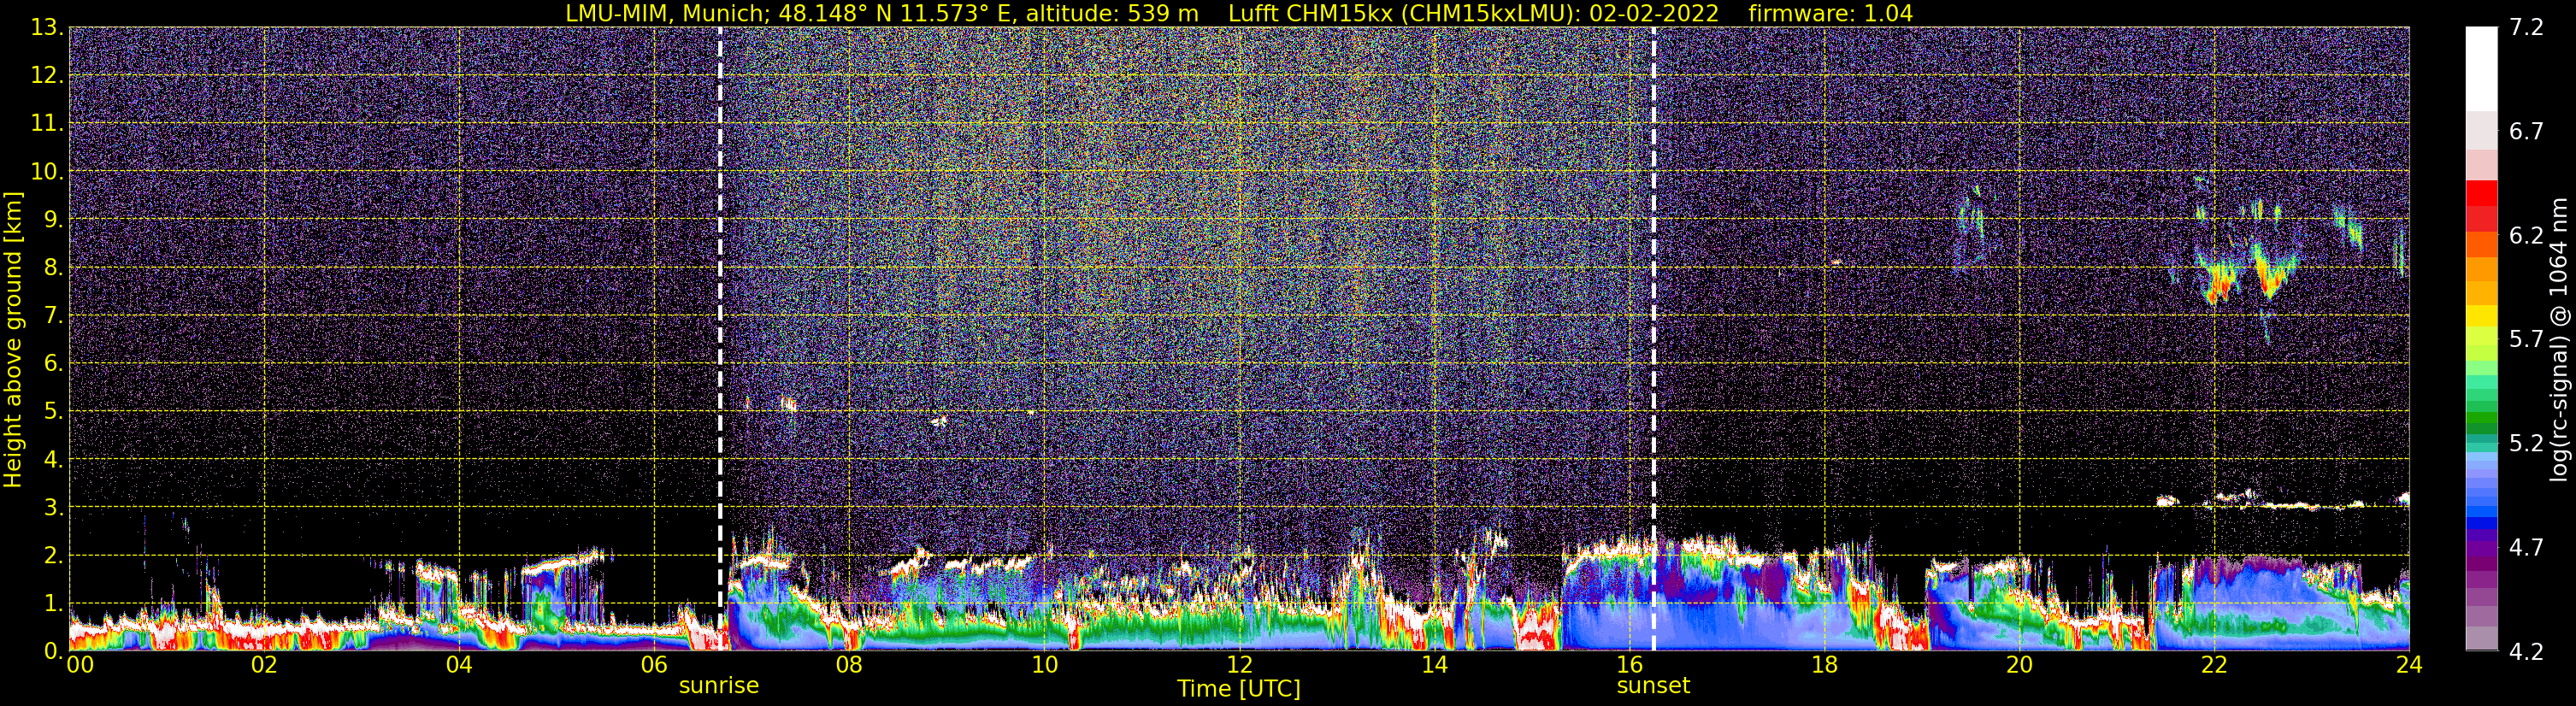Click the '20' tick label on time axis

(x=2019, y=665)
